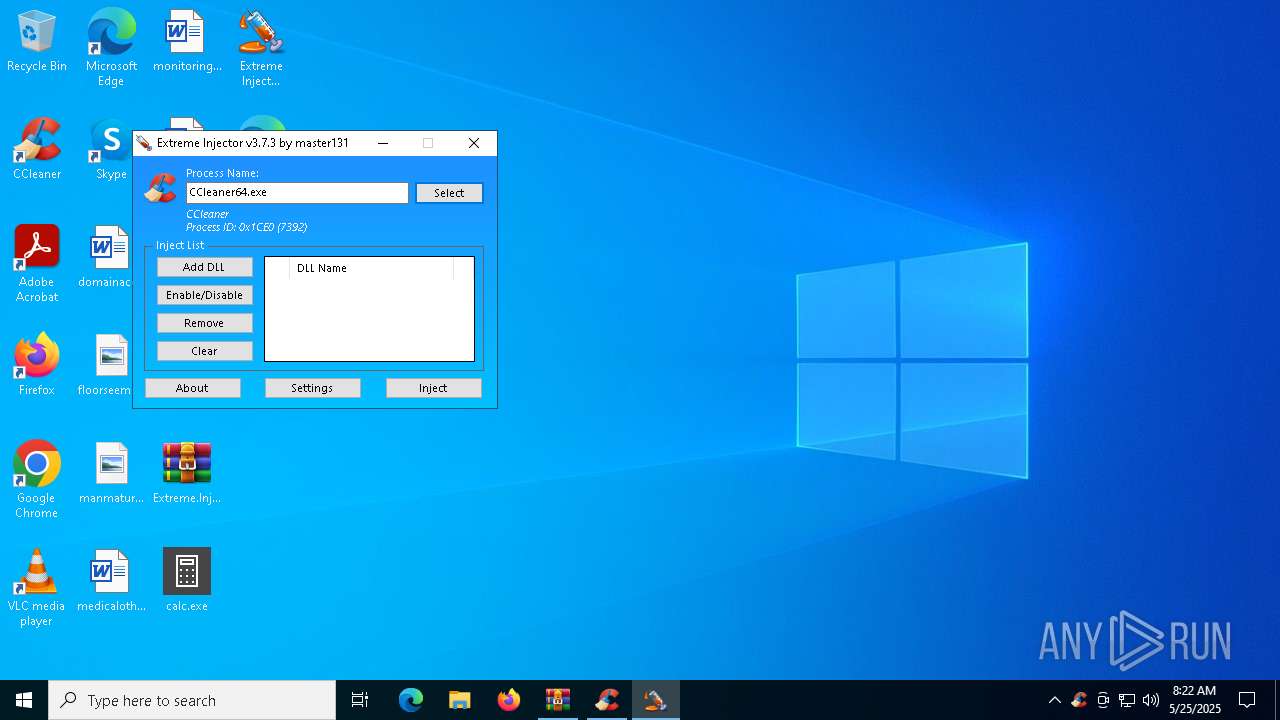The width and height of the screenshot is (1280, 720).
Task: Select the Extreme.Inj WinRAR archive icon
Action: coord(187,474)
